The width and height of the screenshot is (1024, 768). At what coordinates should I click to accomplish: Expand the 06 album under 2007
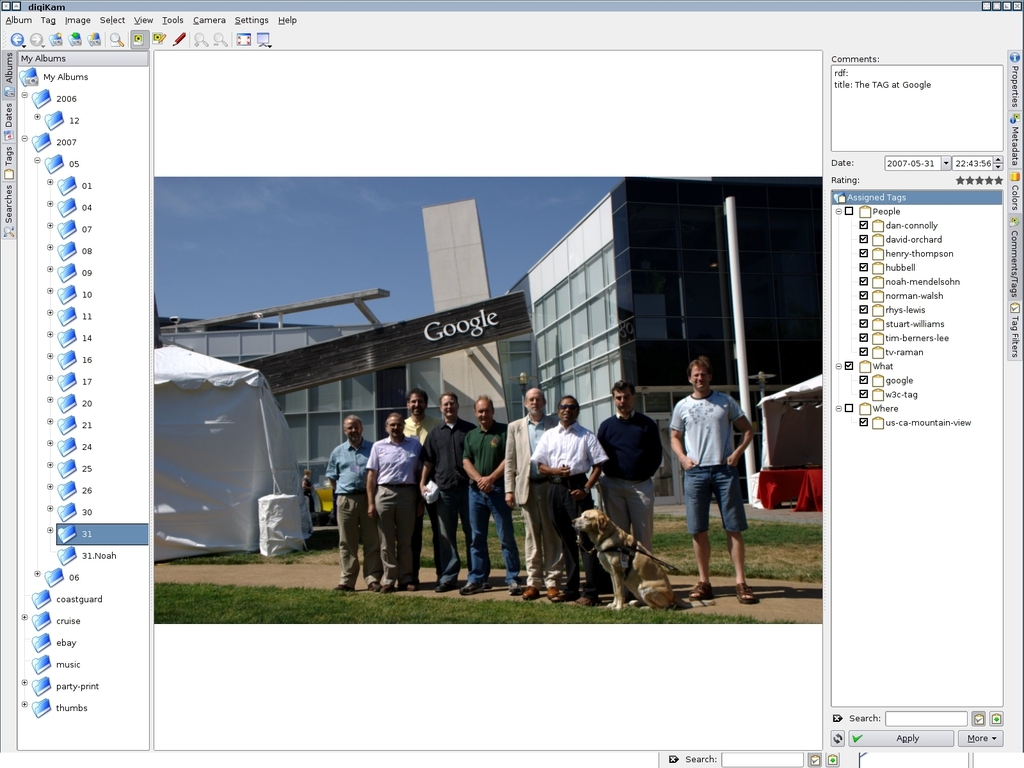coord(37,574)
